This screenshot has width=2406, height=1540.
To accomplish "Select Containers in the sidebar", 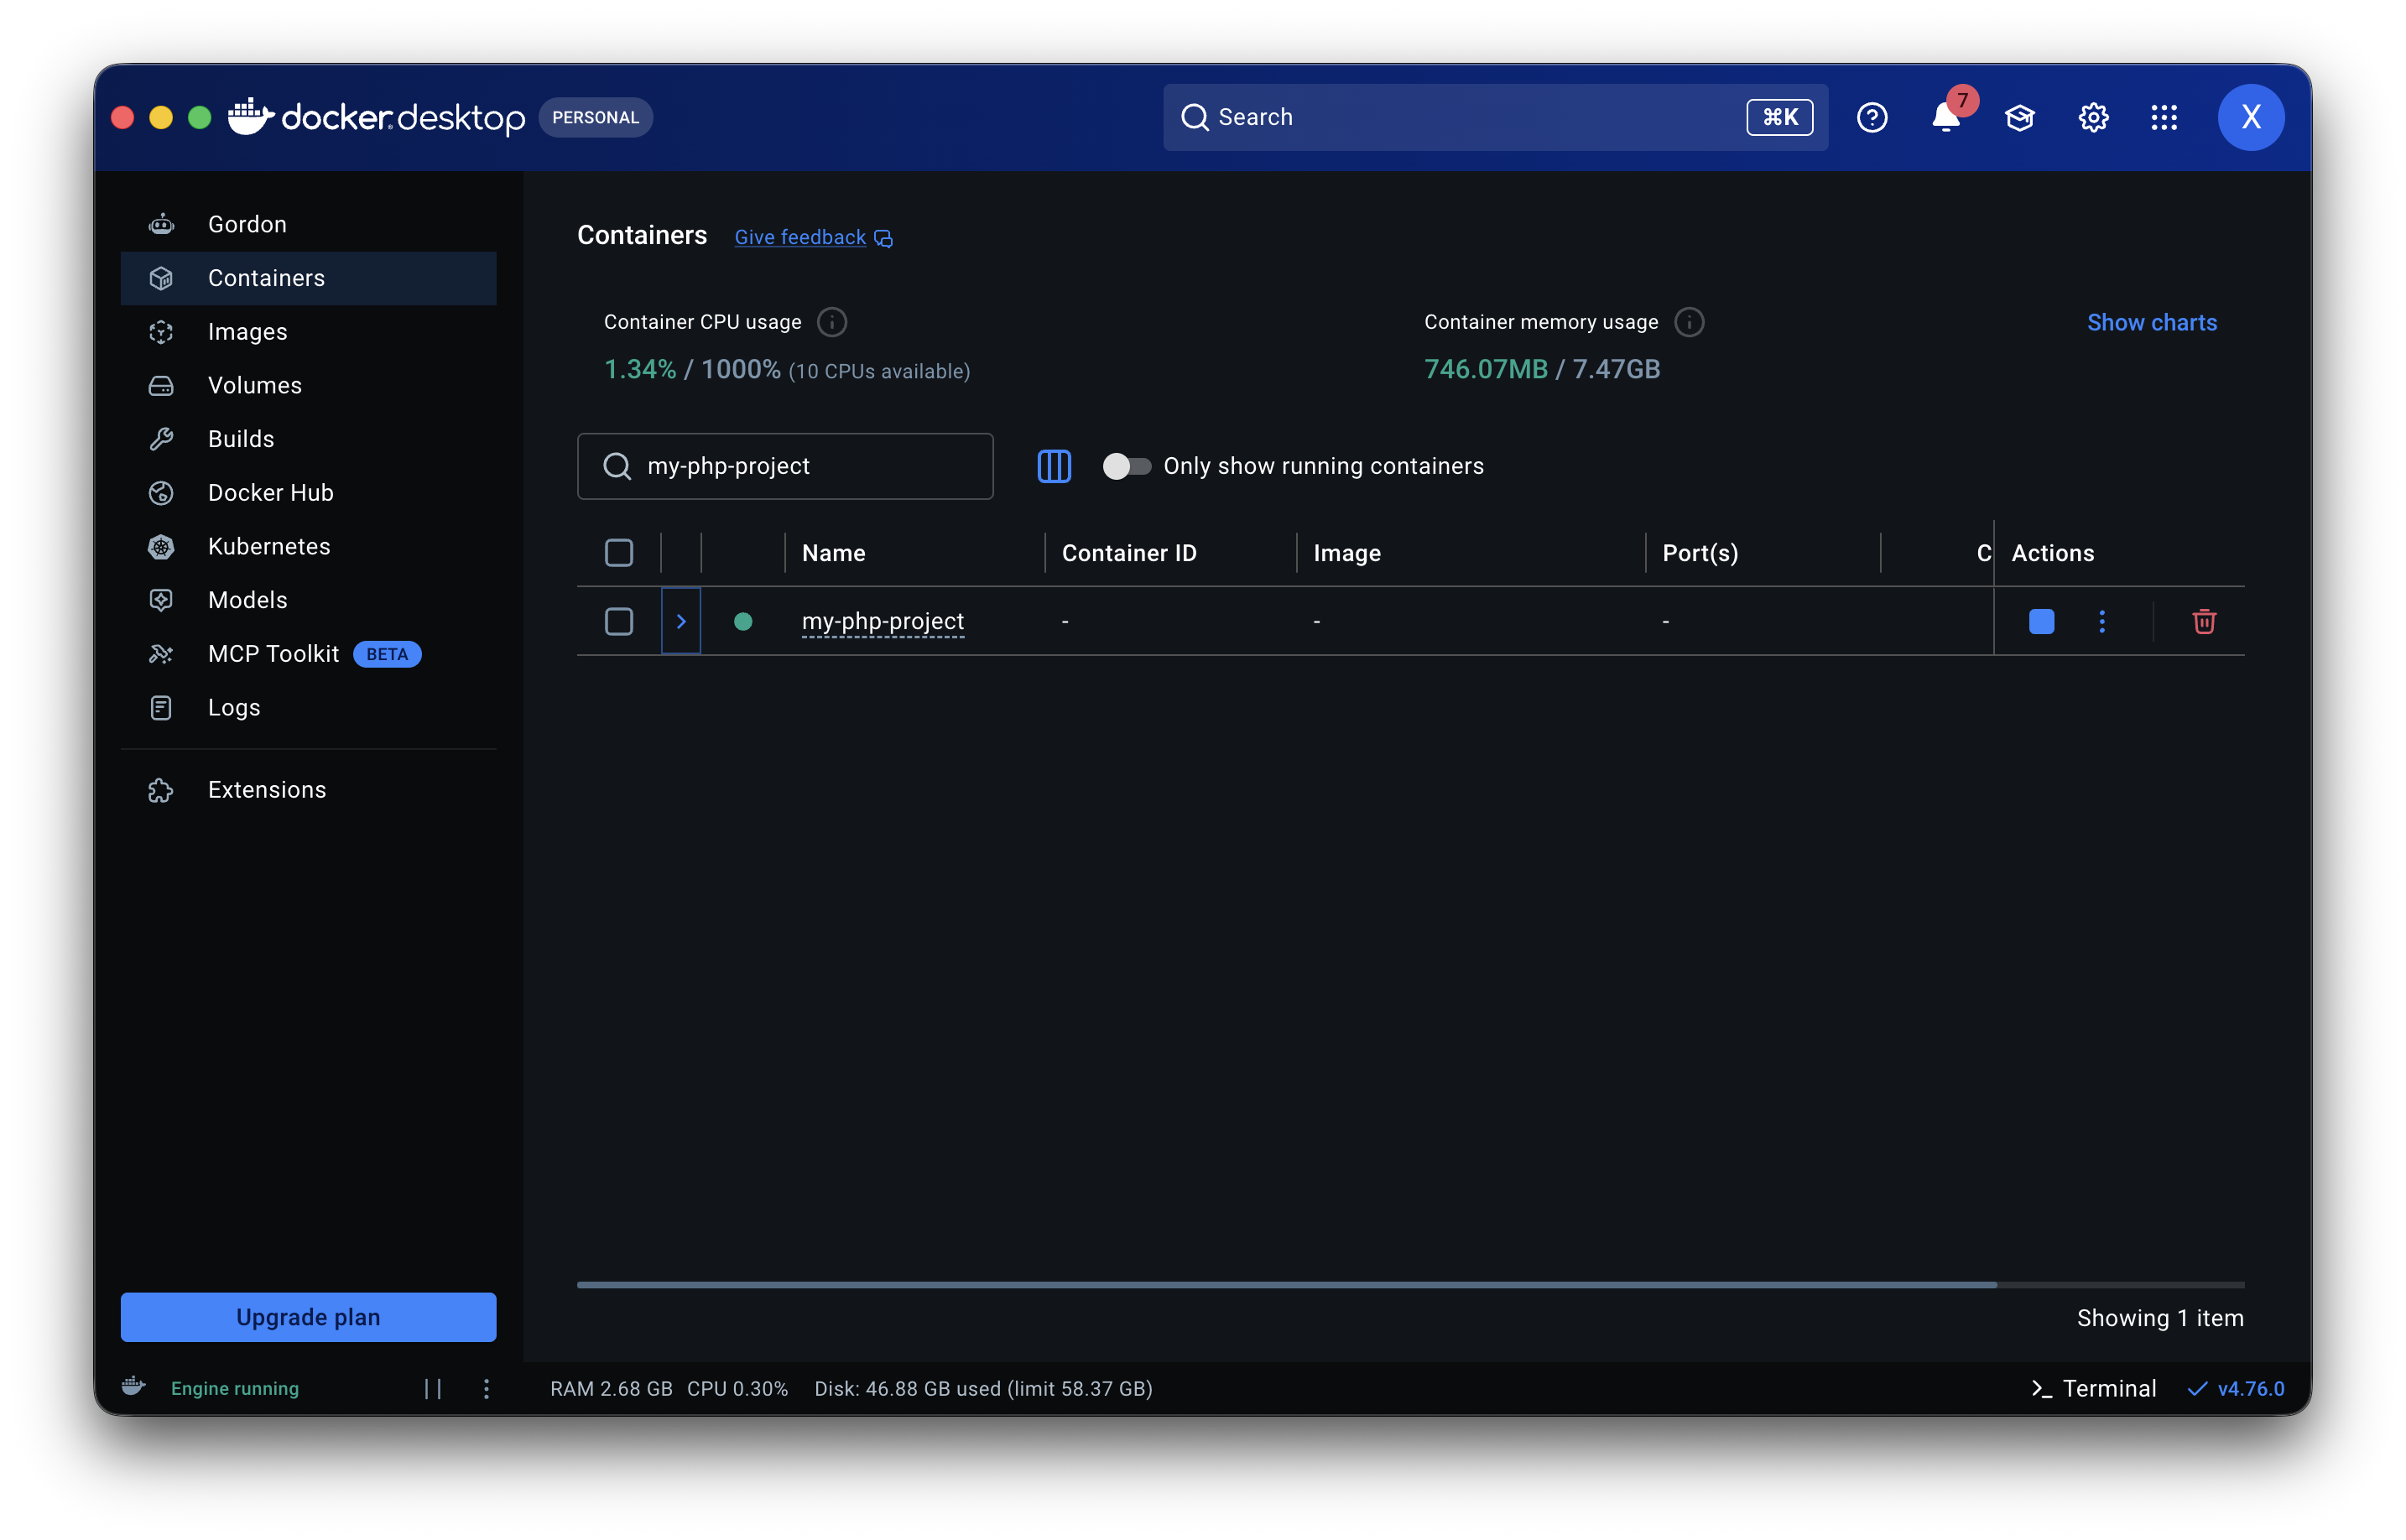I will 308,278.
